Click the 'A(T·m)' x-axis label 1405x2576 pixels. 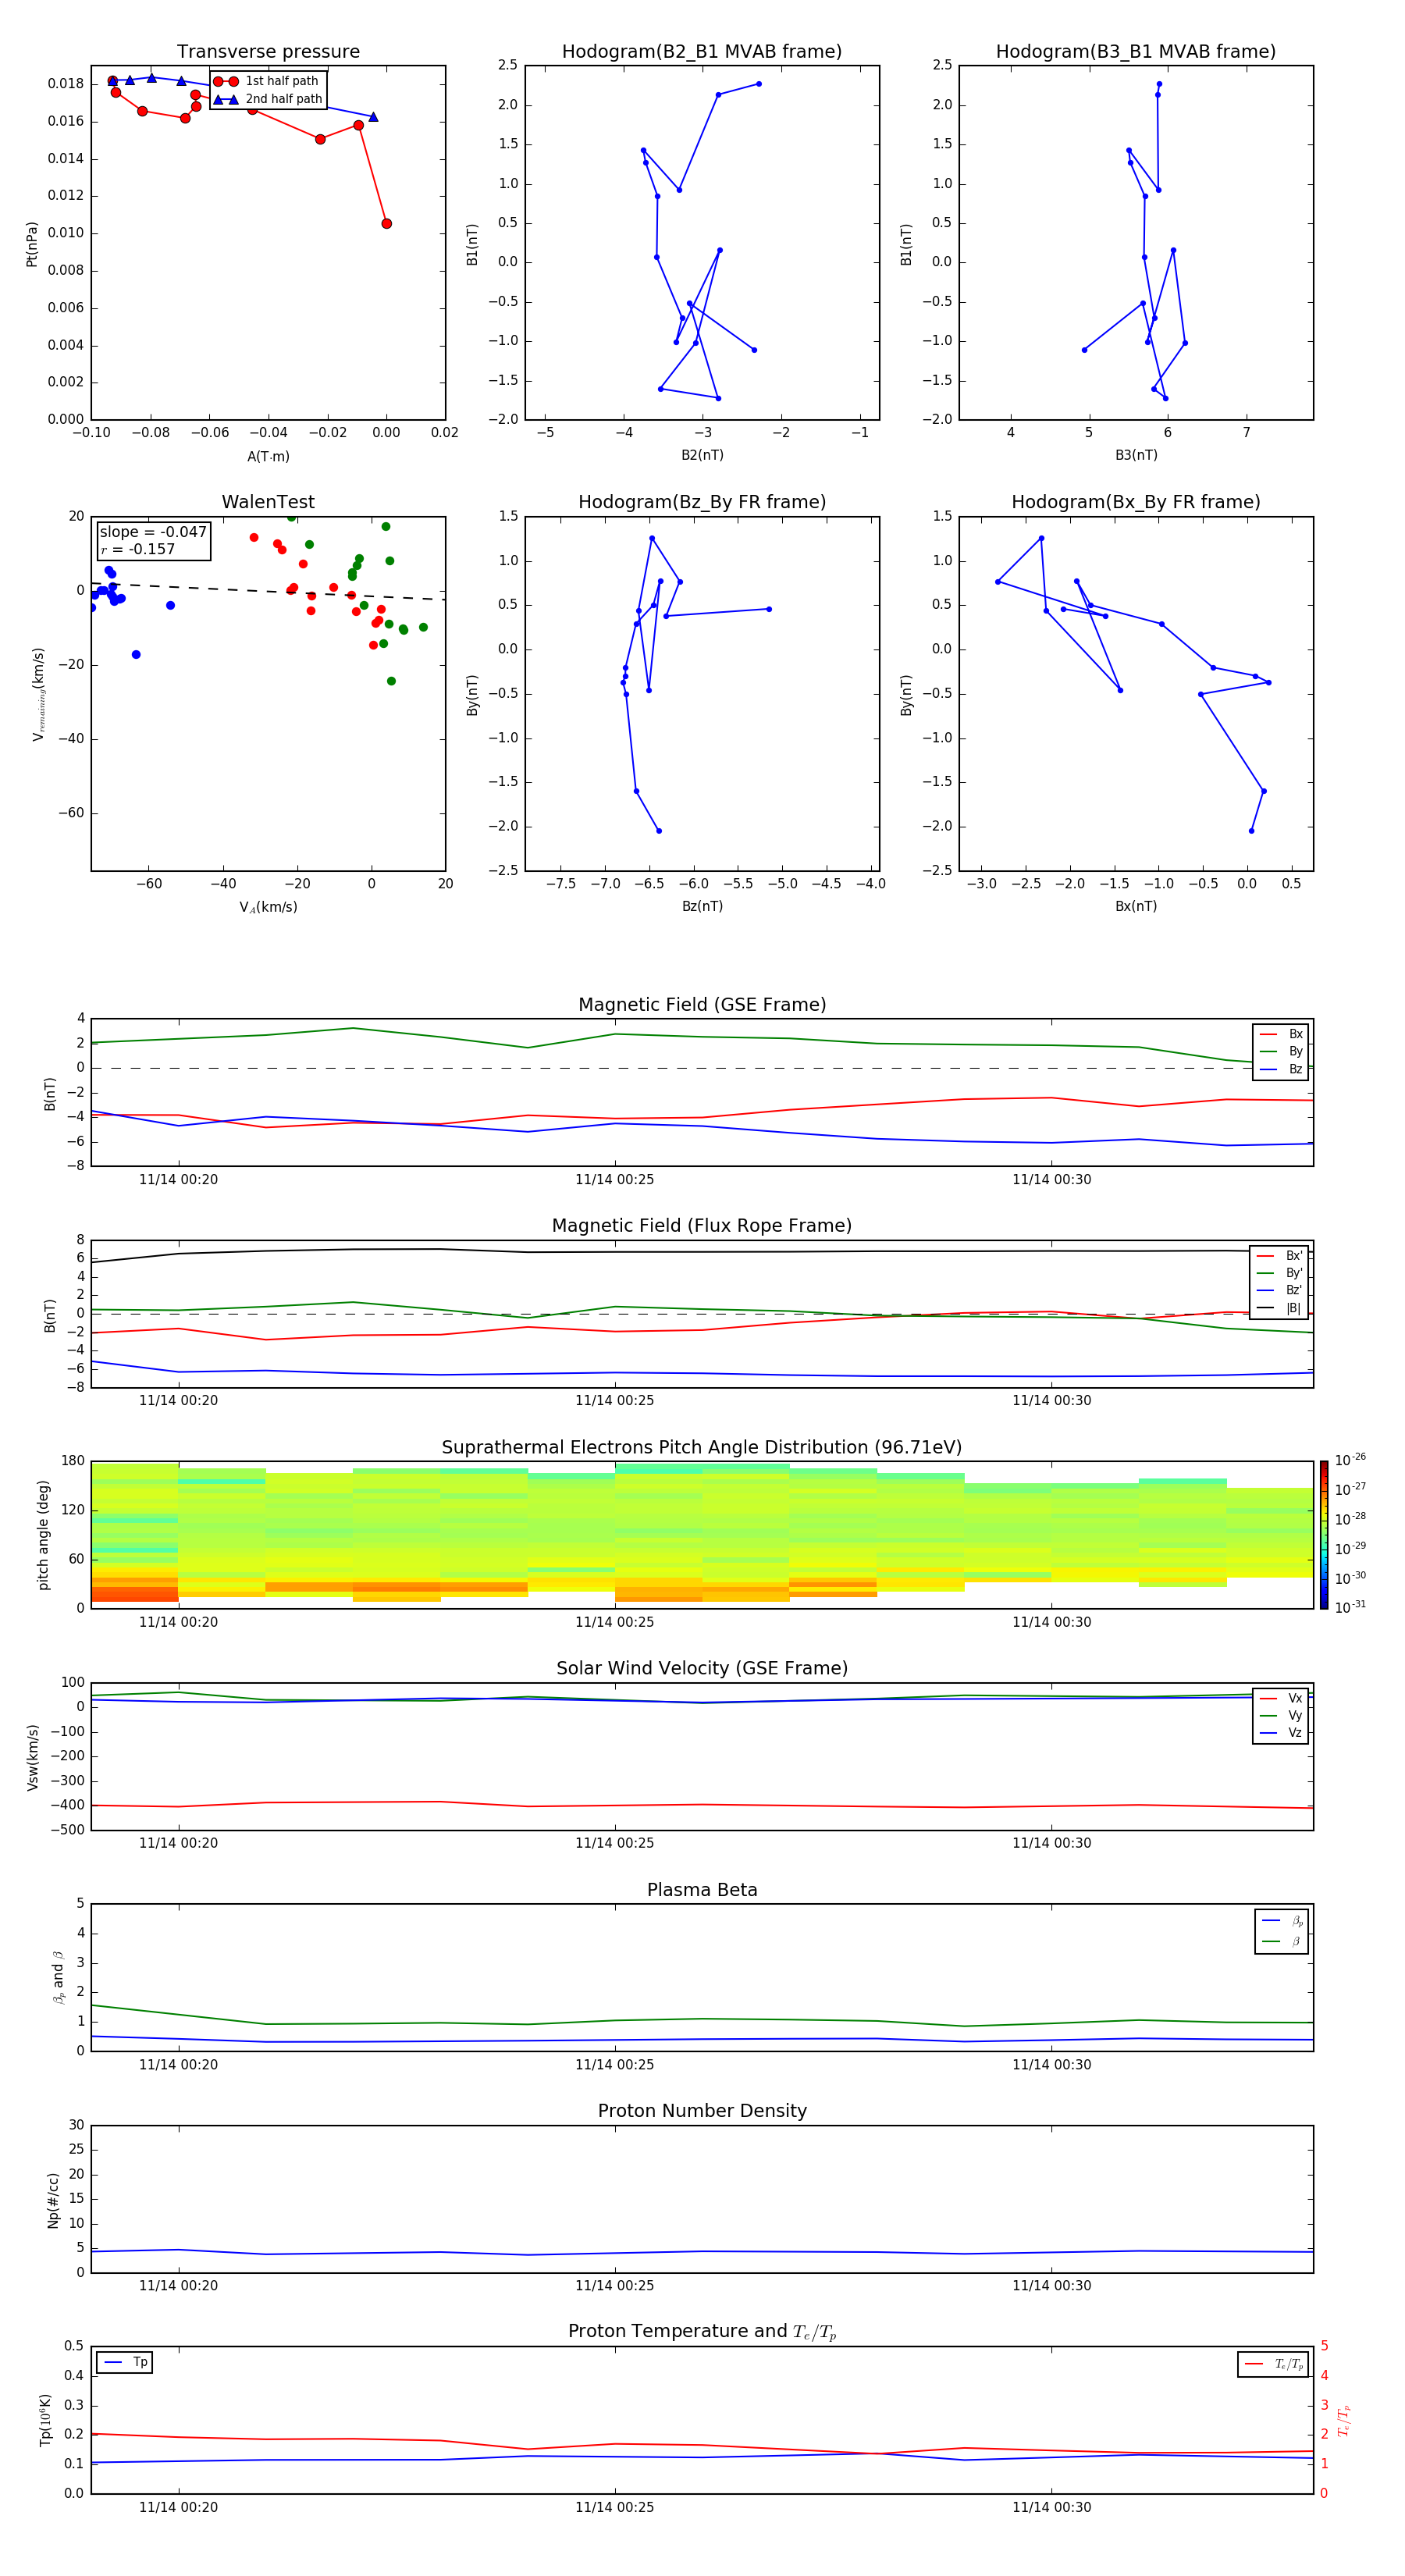click(x=268, y=456)
